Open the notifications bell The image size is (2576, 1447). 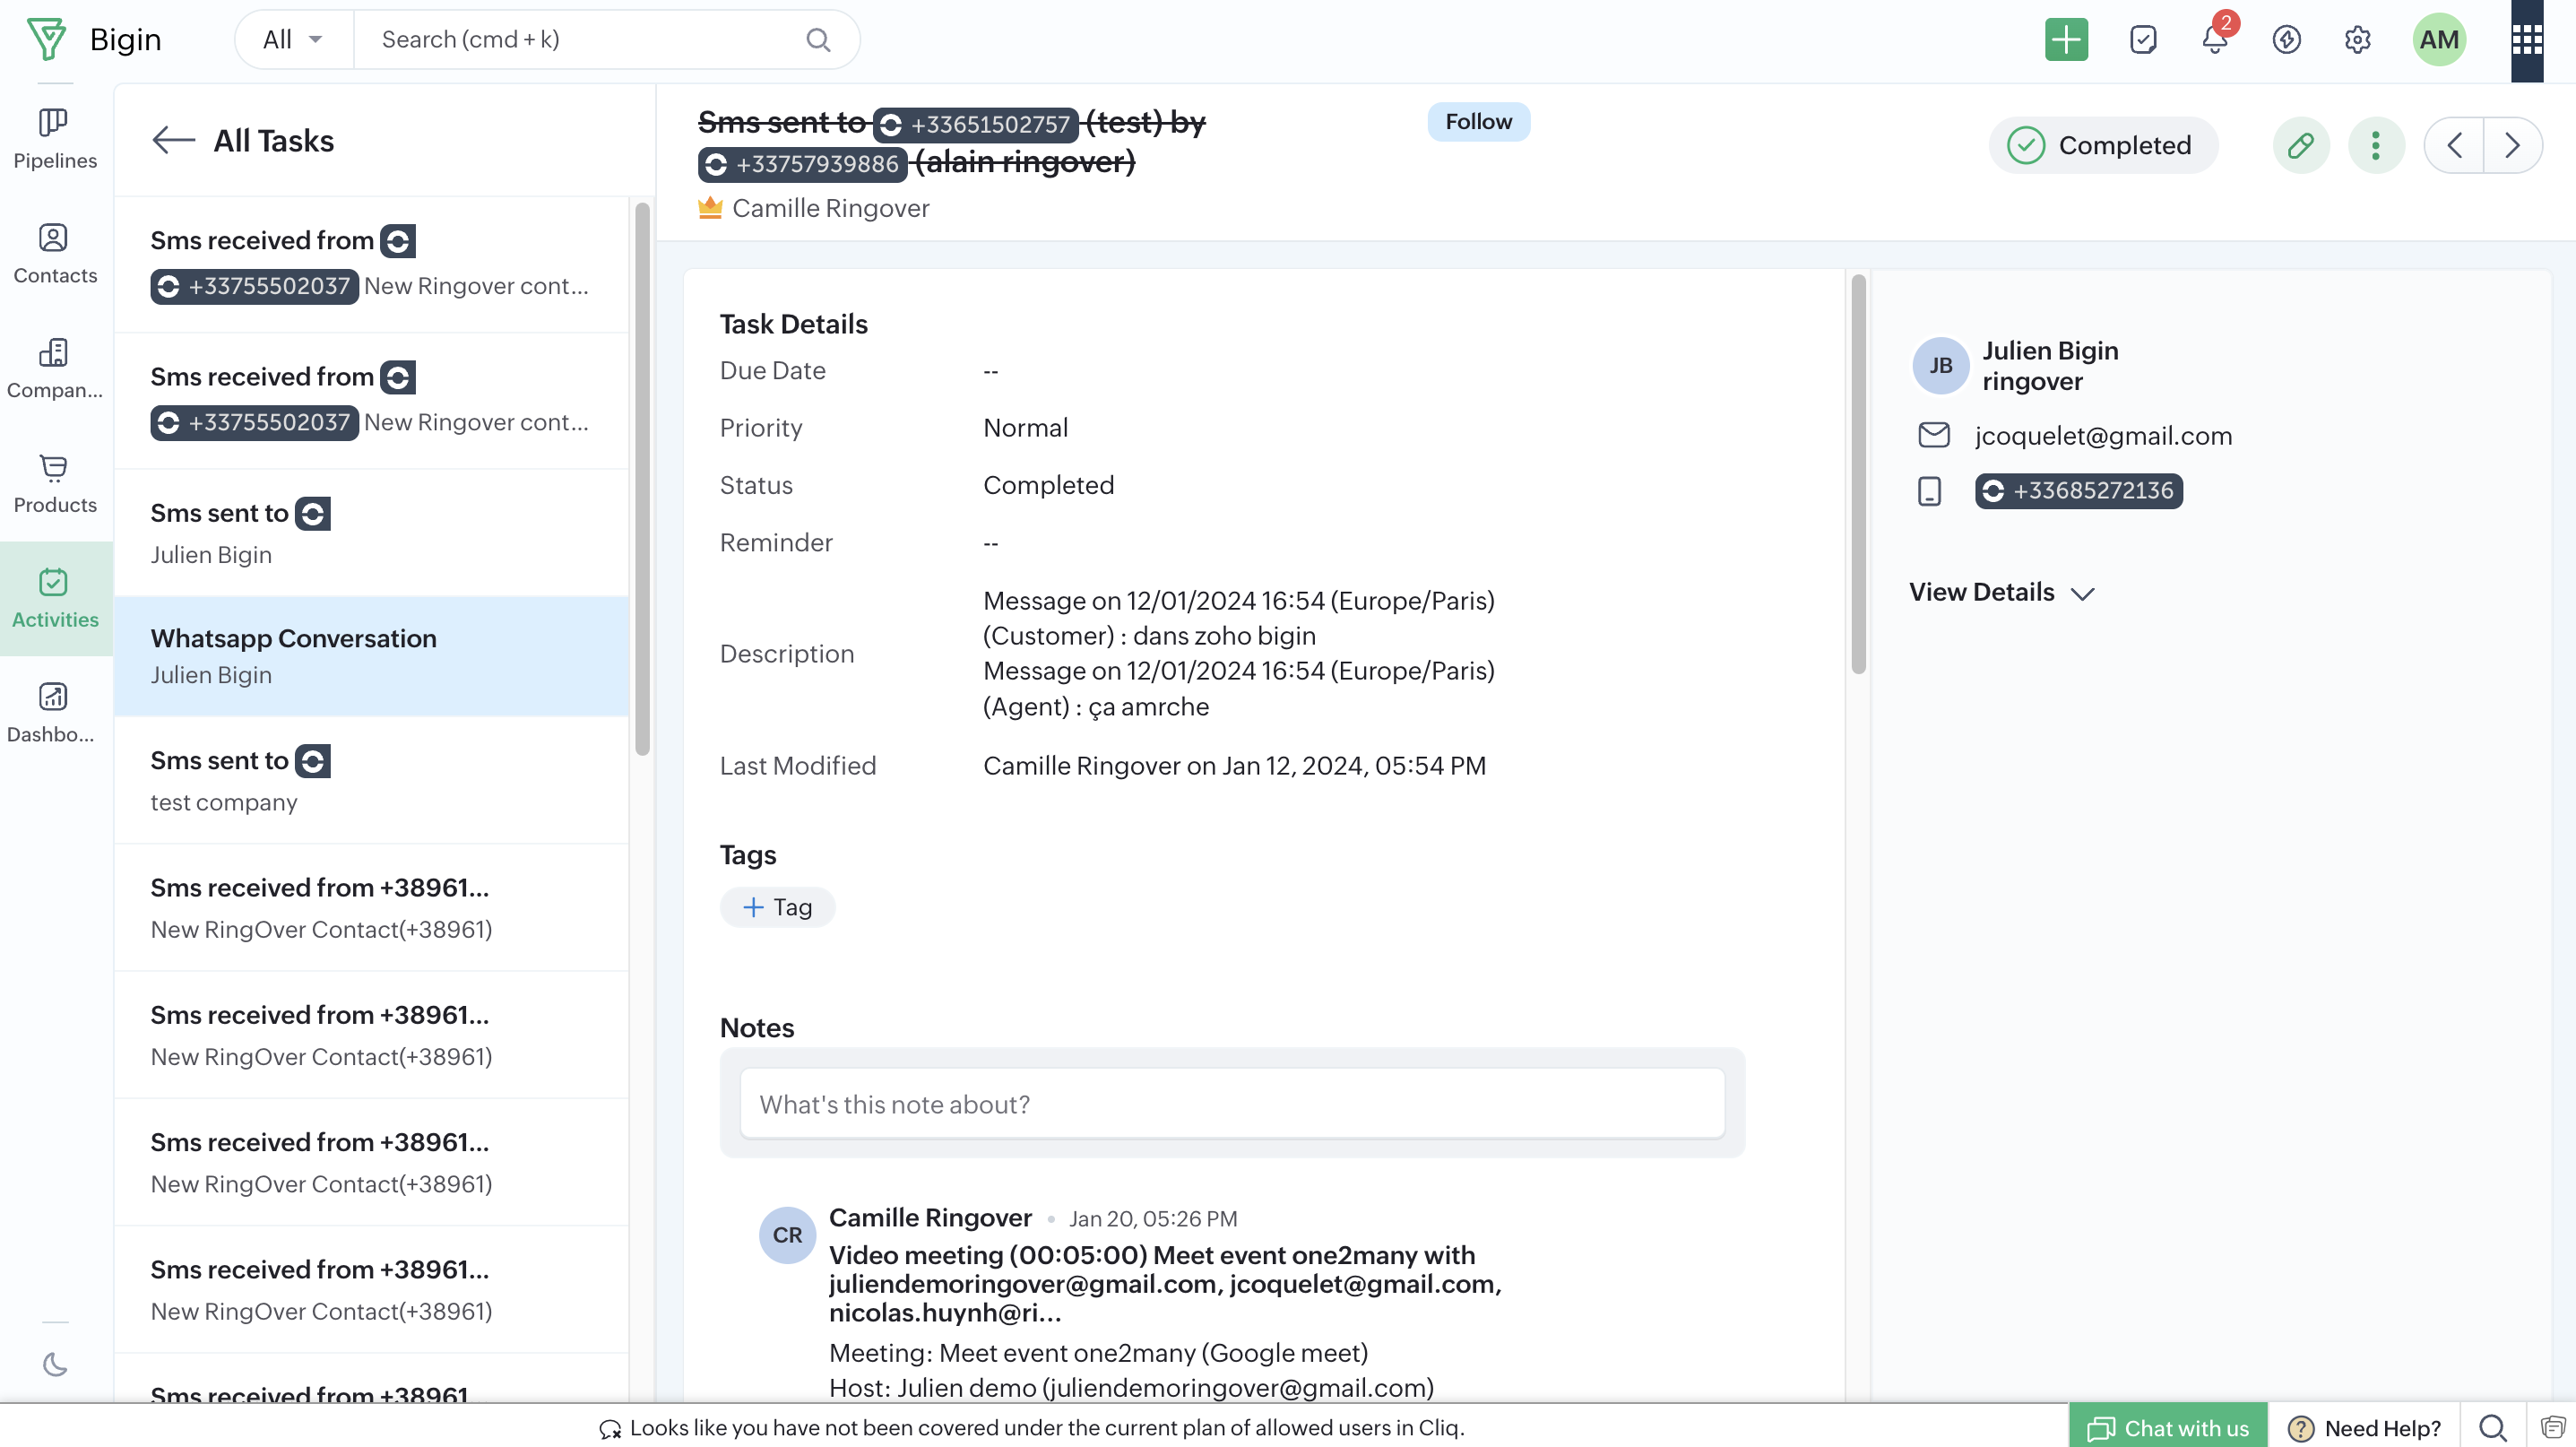click(2214, 40)
